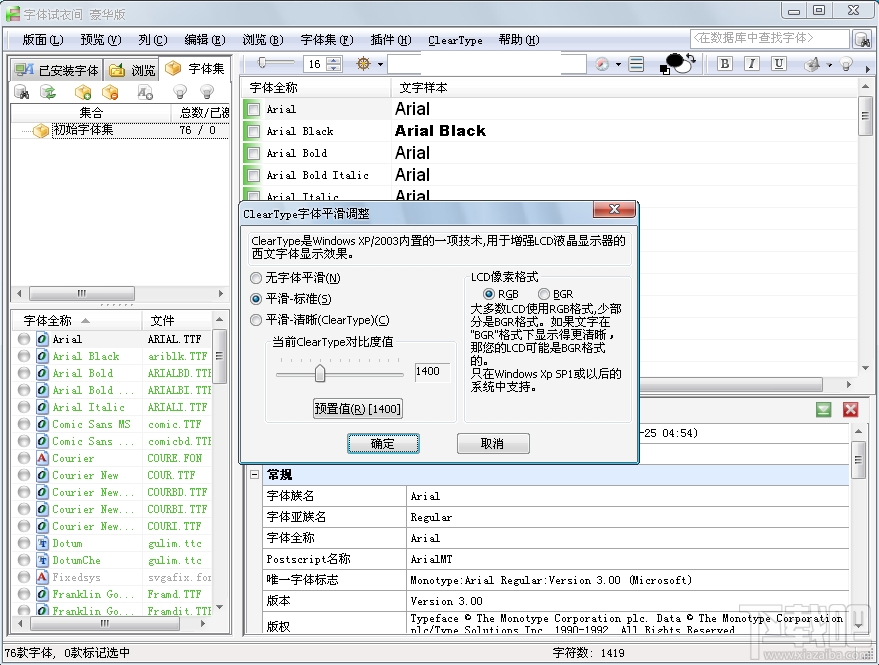
Task: Click the Dotum TrueType collection icon
Action: tap(43, 543)
